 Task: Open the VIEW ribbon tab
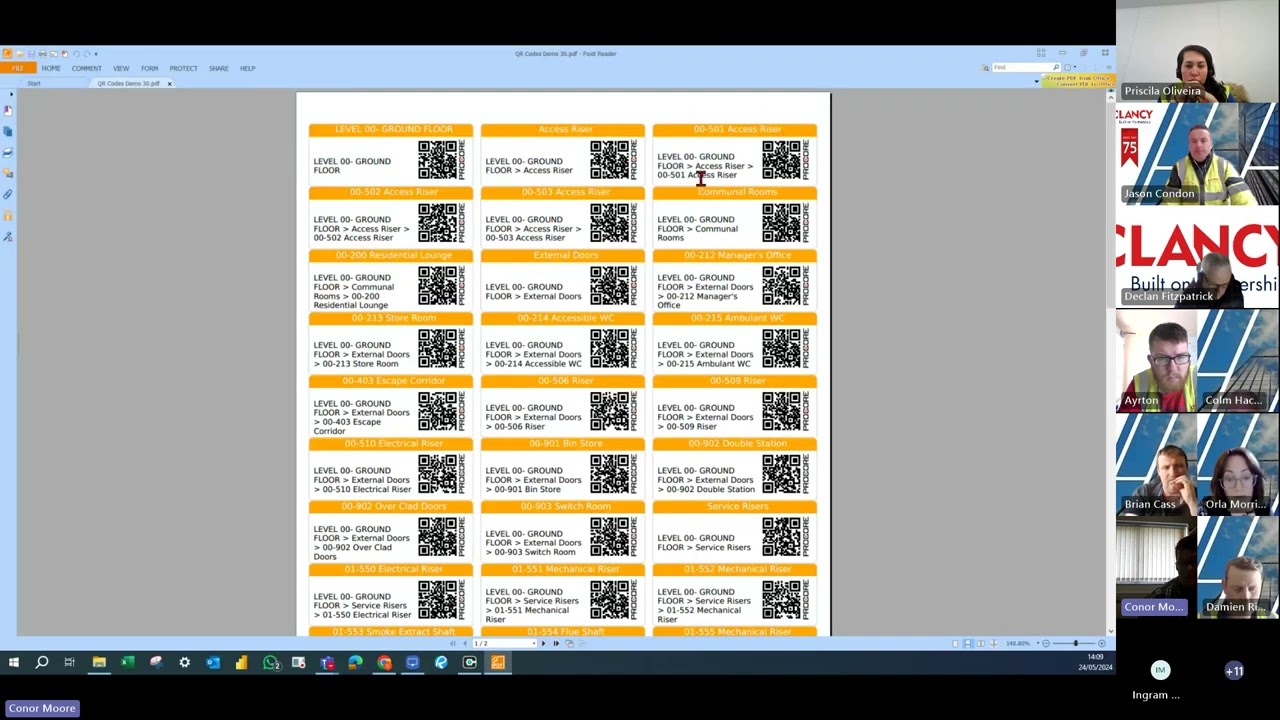(x=121, y=68)
